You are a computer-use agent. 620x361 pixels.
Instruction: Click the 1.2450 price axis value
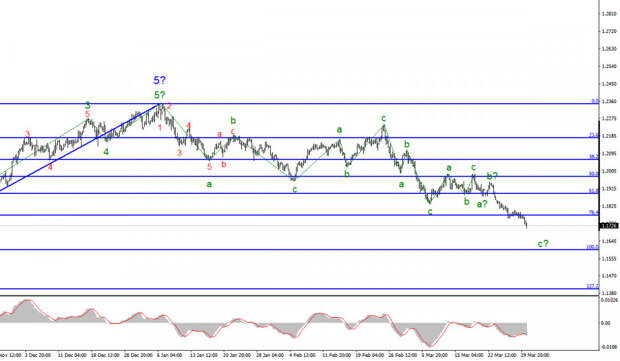609,84
